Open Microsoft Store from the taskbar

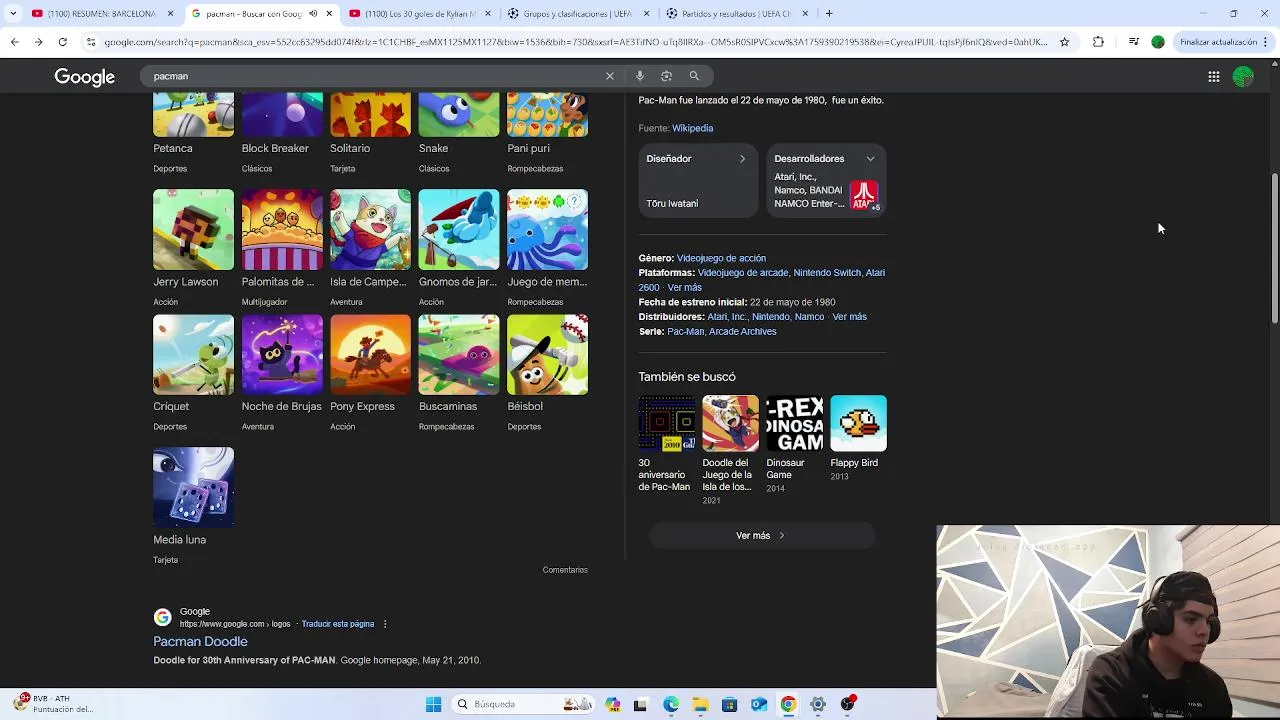pyautogui.click(x=729, y=704)
